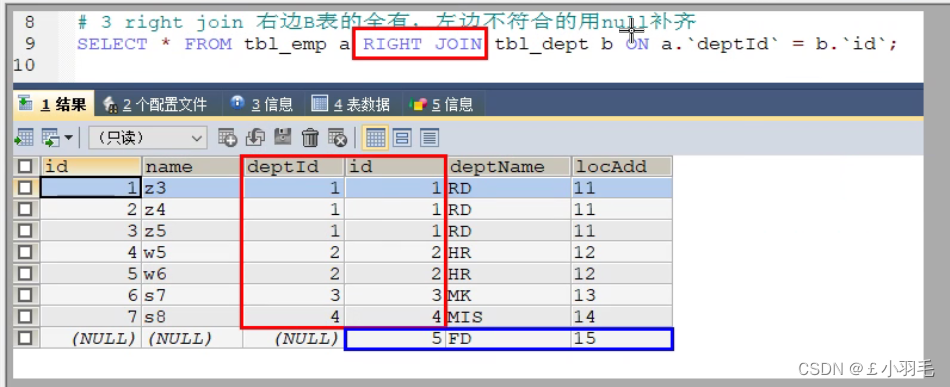Check the row checkbox for w6

[25, 274]
